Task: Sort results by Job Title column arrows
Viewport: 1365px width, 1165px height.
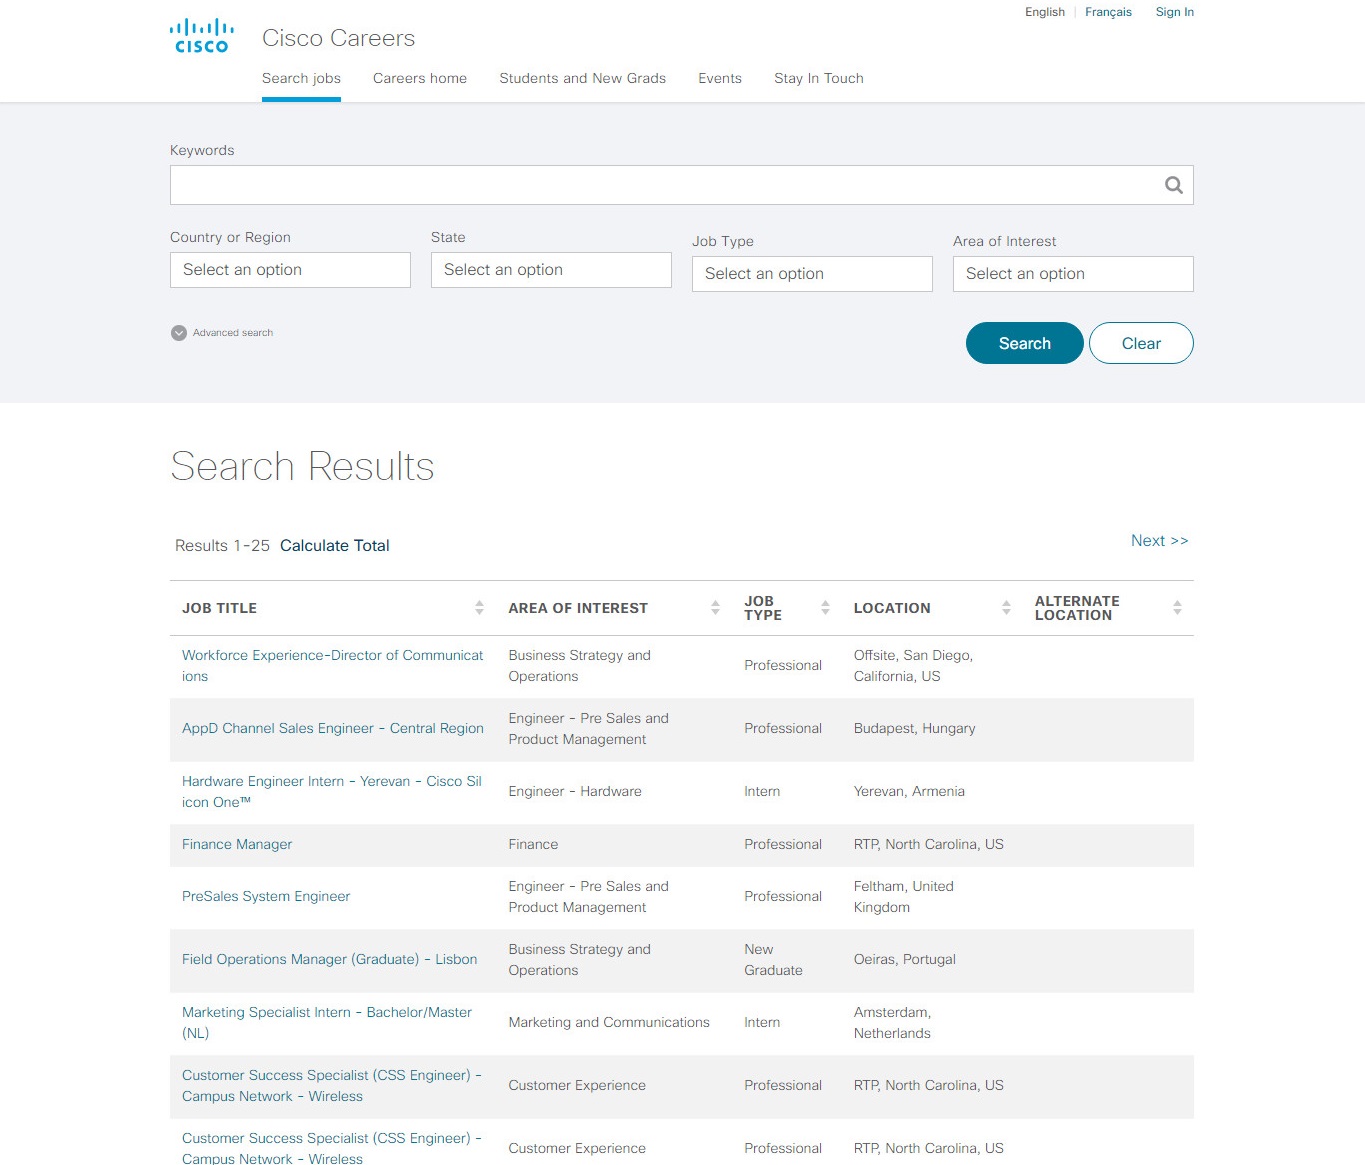Action: (x=479, y=608)
